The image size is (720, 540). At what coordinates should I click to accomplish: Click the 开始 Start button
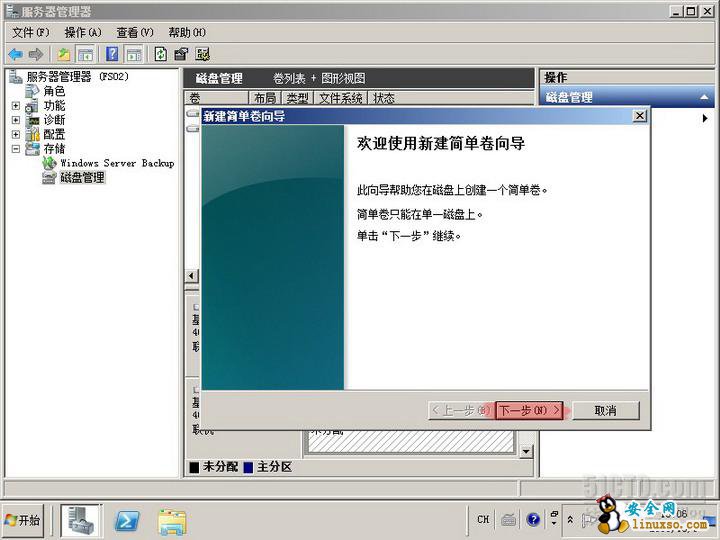point(24,520)
